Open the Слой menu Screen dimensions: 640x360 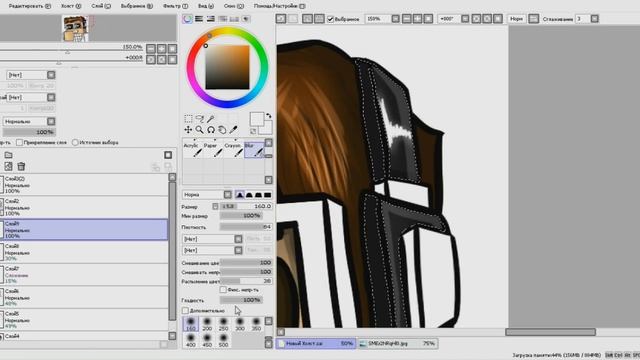(x=101, y=6)
